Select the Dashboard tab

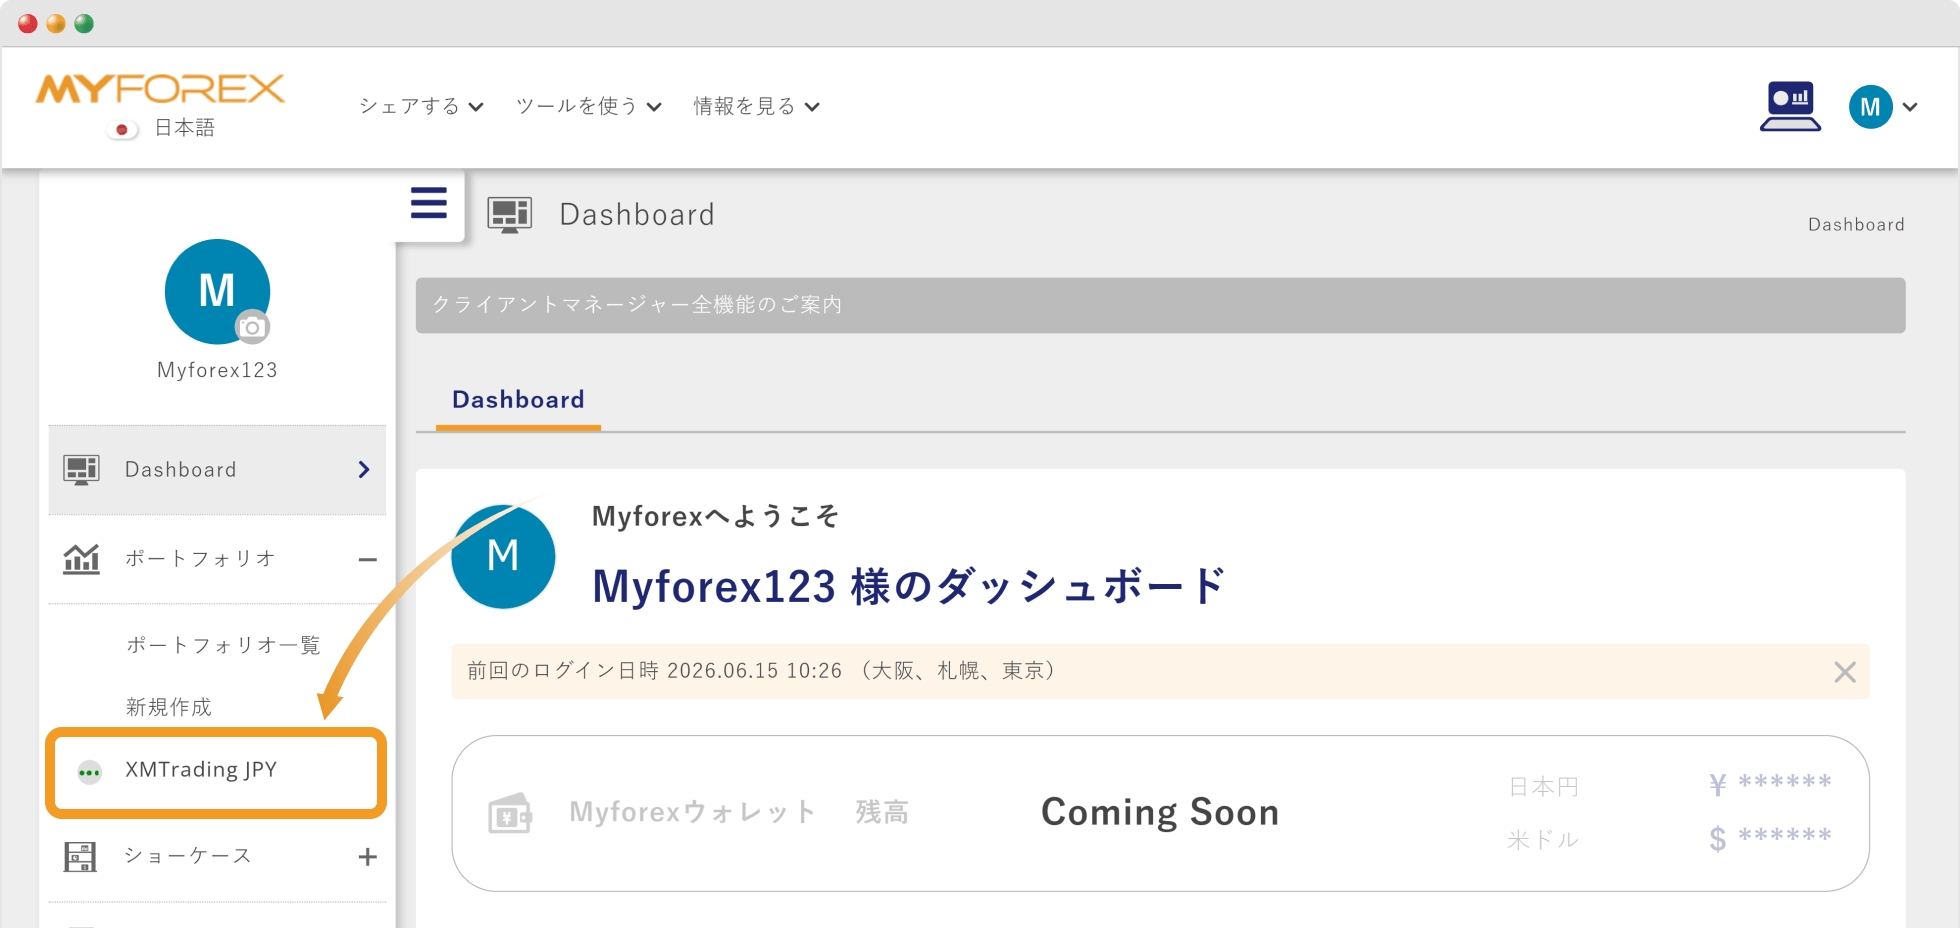pos(518,400)
